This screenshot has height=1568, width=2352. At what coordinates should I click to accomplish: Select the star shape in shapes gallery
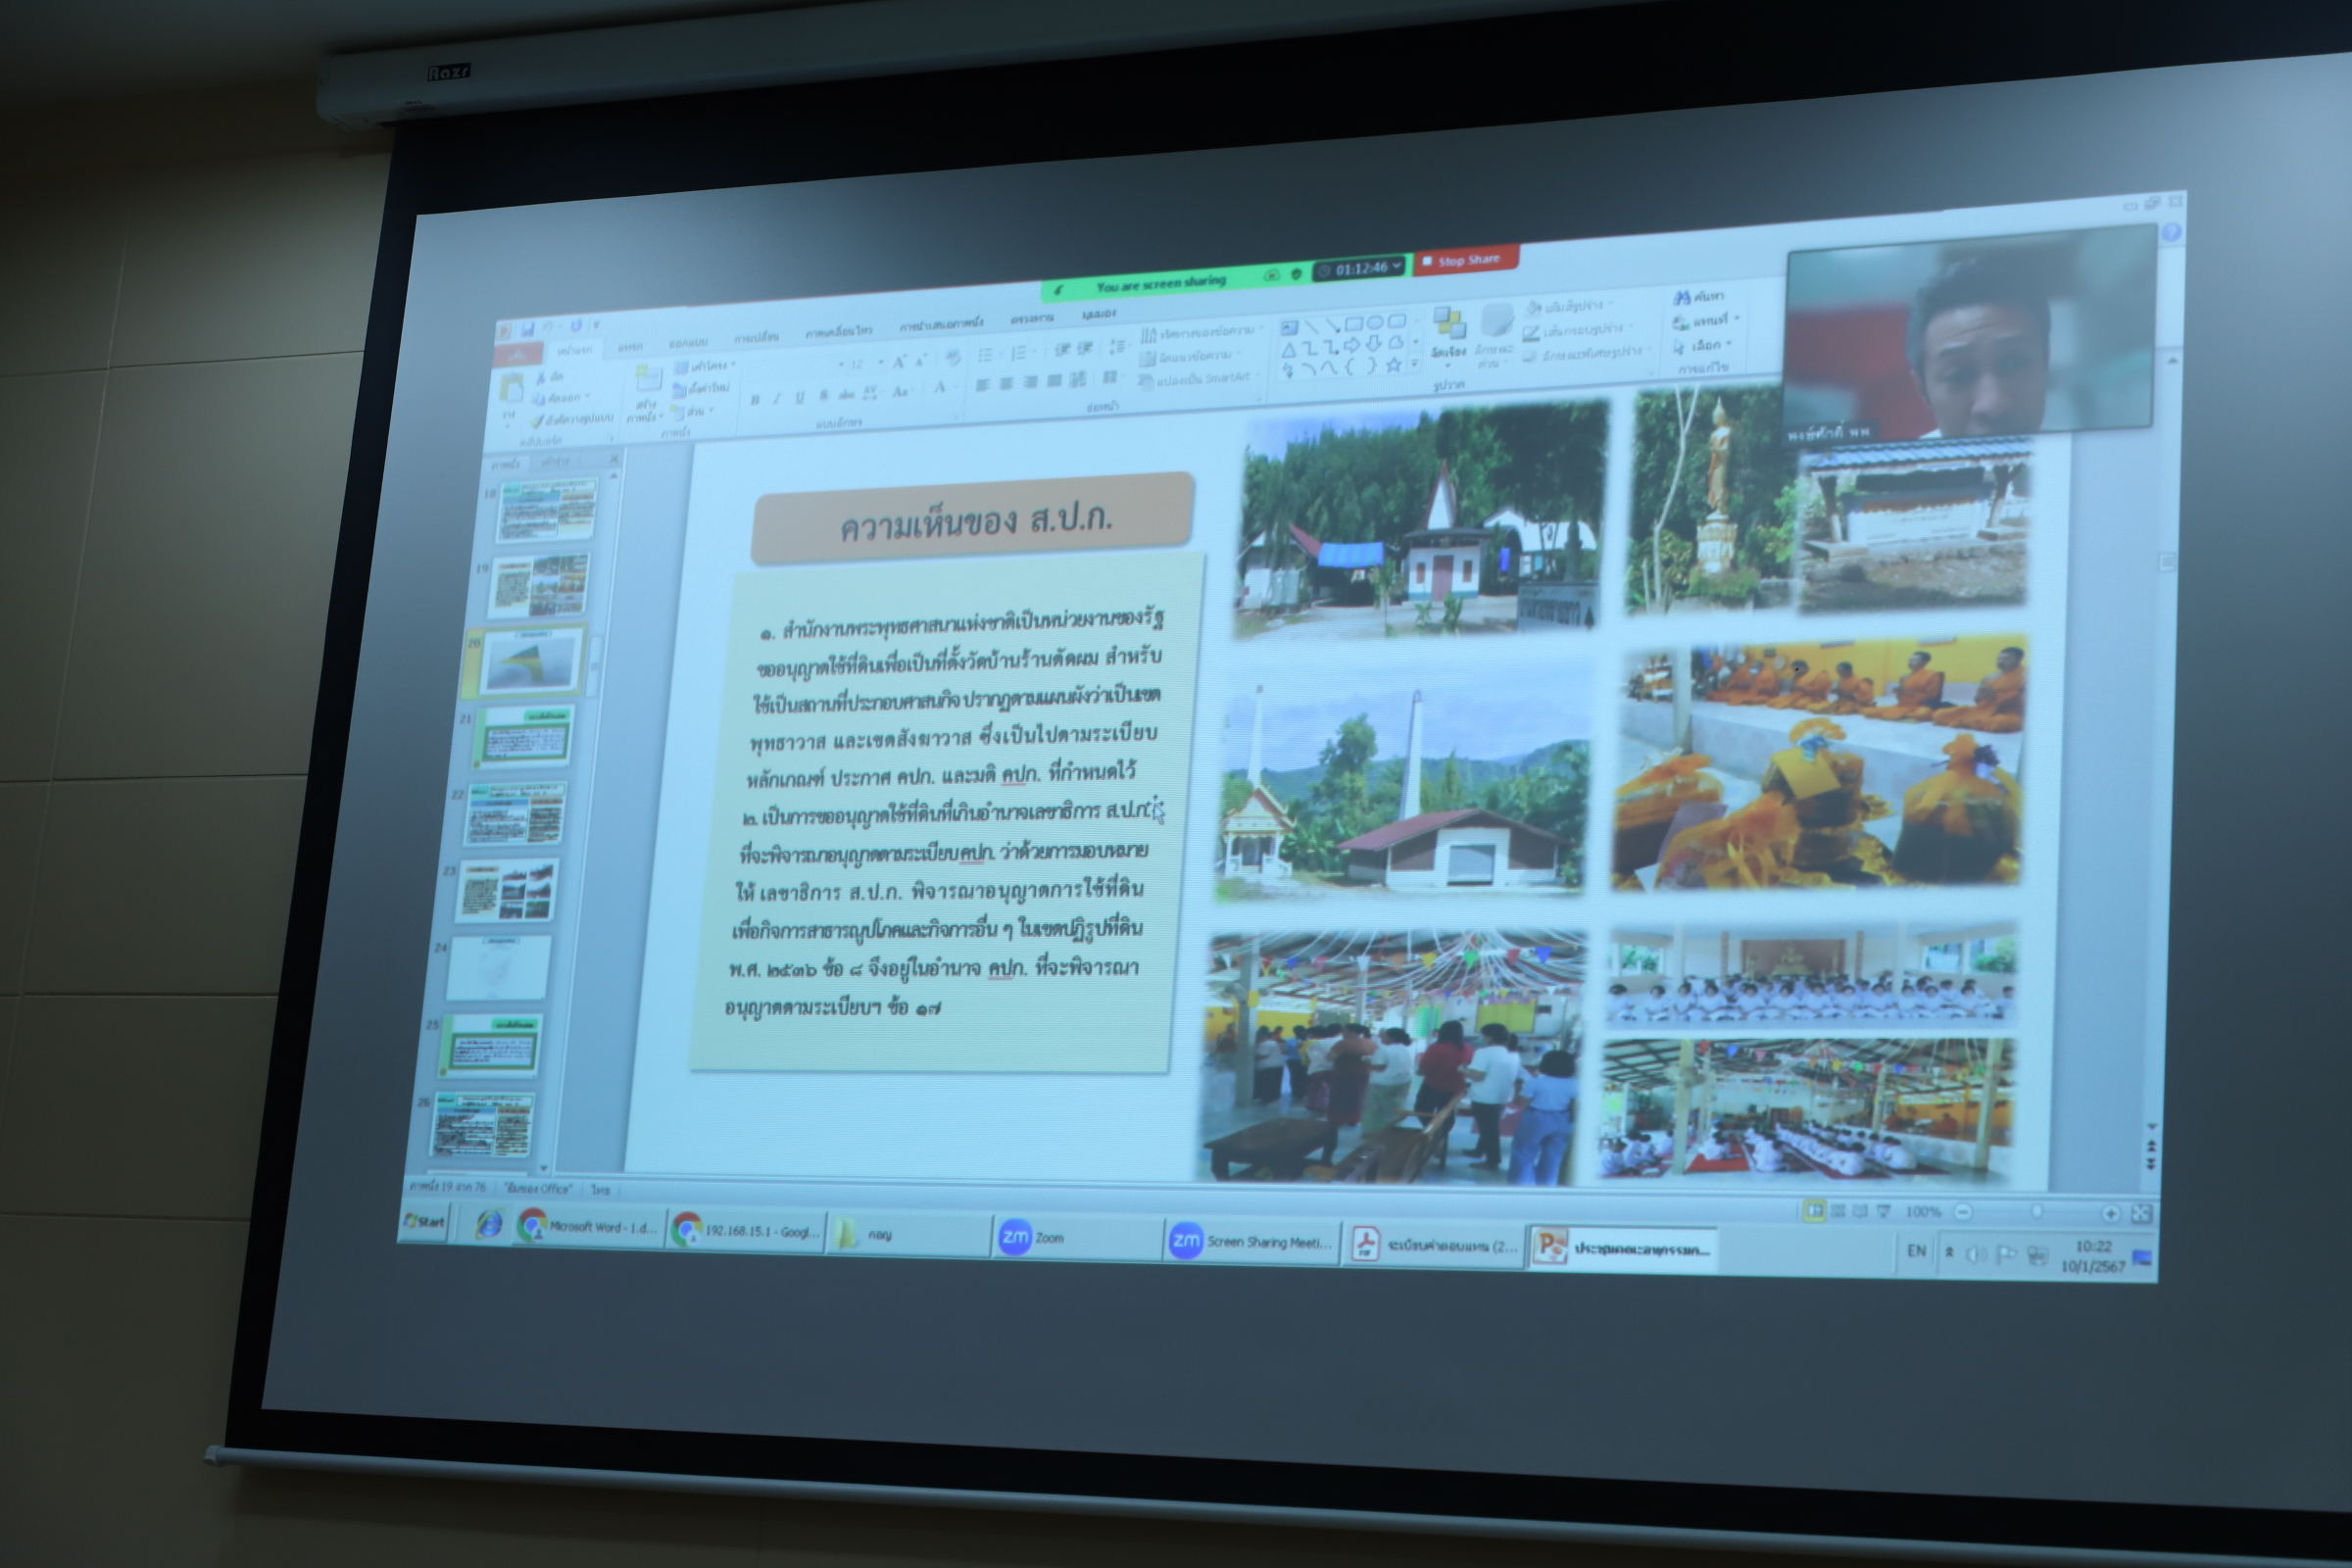click(1393, 364)
